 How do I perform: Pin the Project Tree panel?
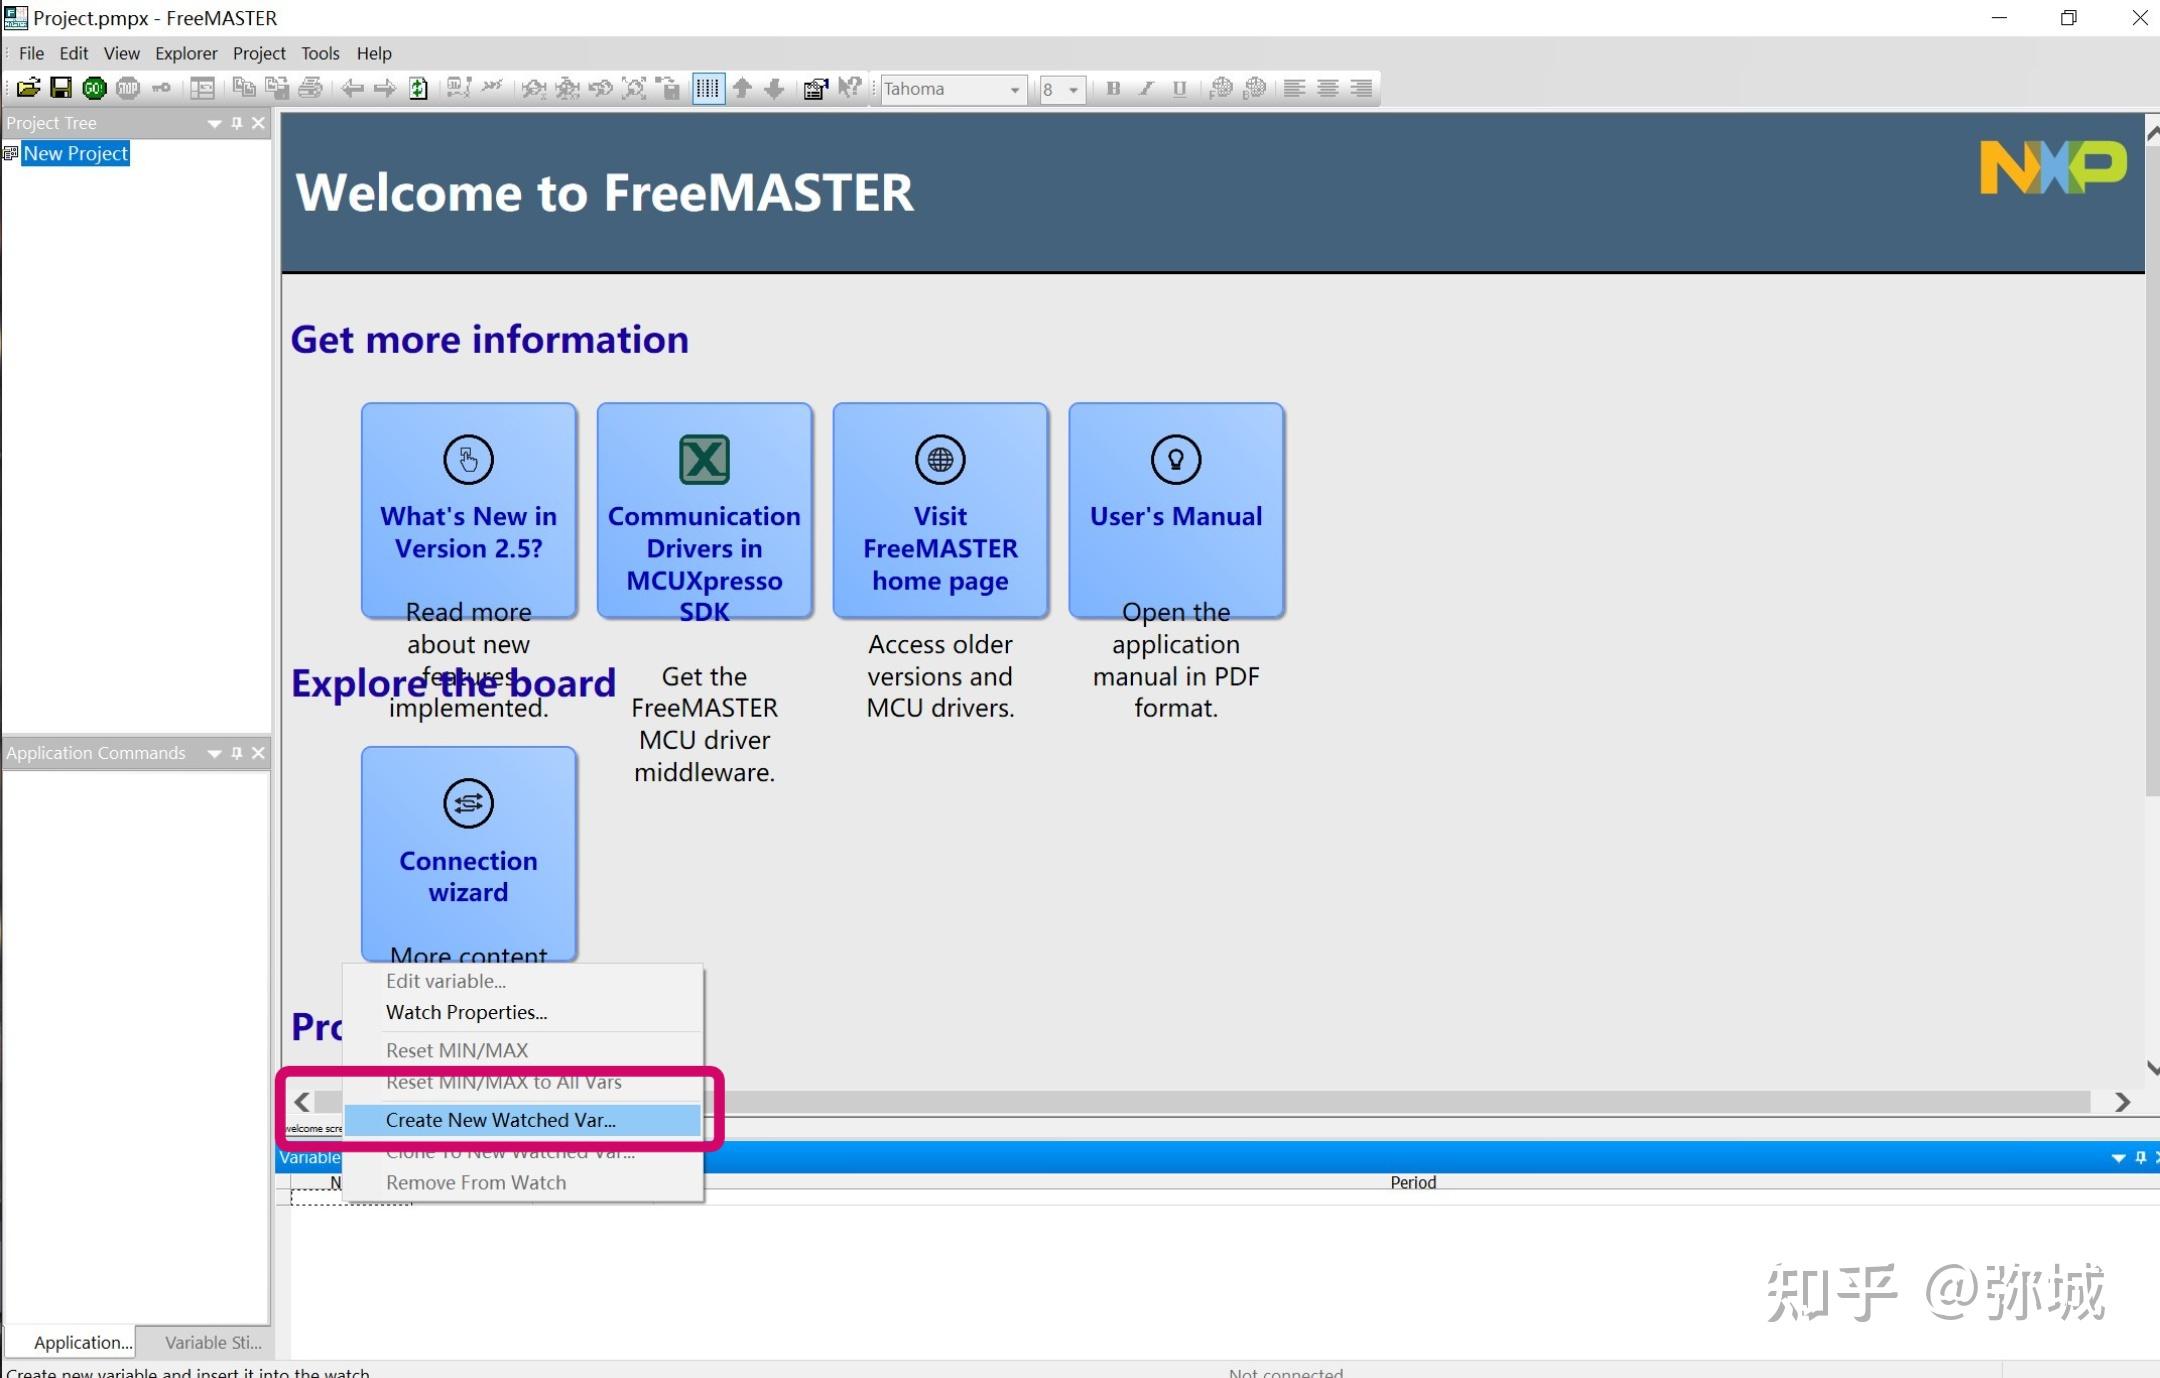pos(236,123)
